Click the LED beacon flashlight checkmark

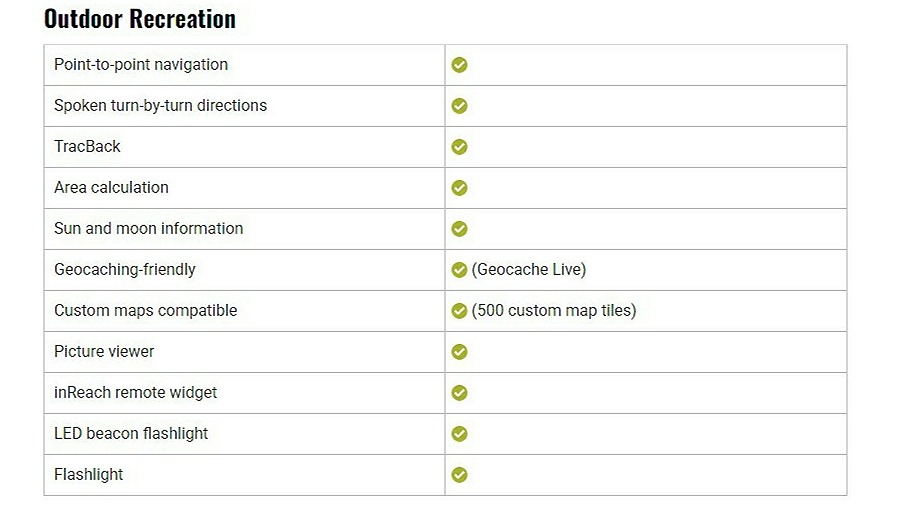[459, 434]
